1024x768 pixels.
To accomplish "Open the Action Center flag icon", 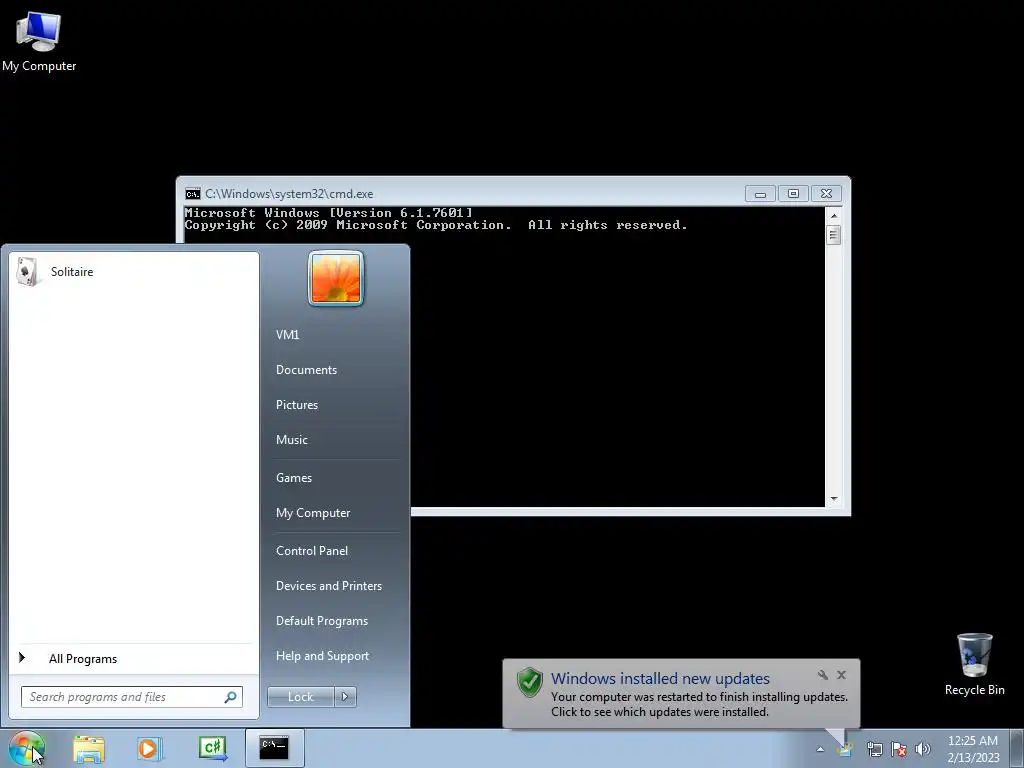I will (x=899, y=749).
